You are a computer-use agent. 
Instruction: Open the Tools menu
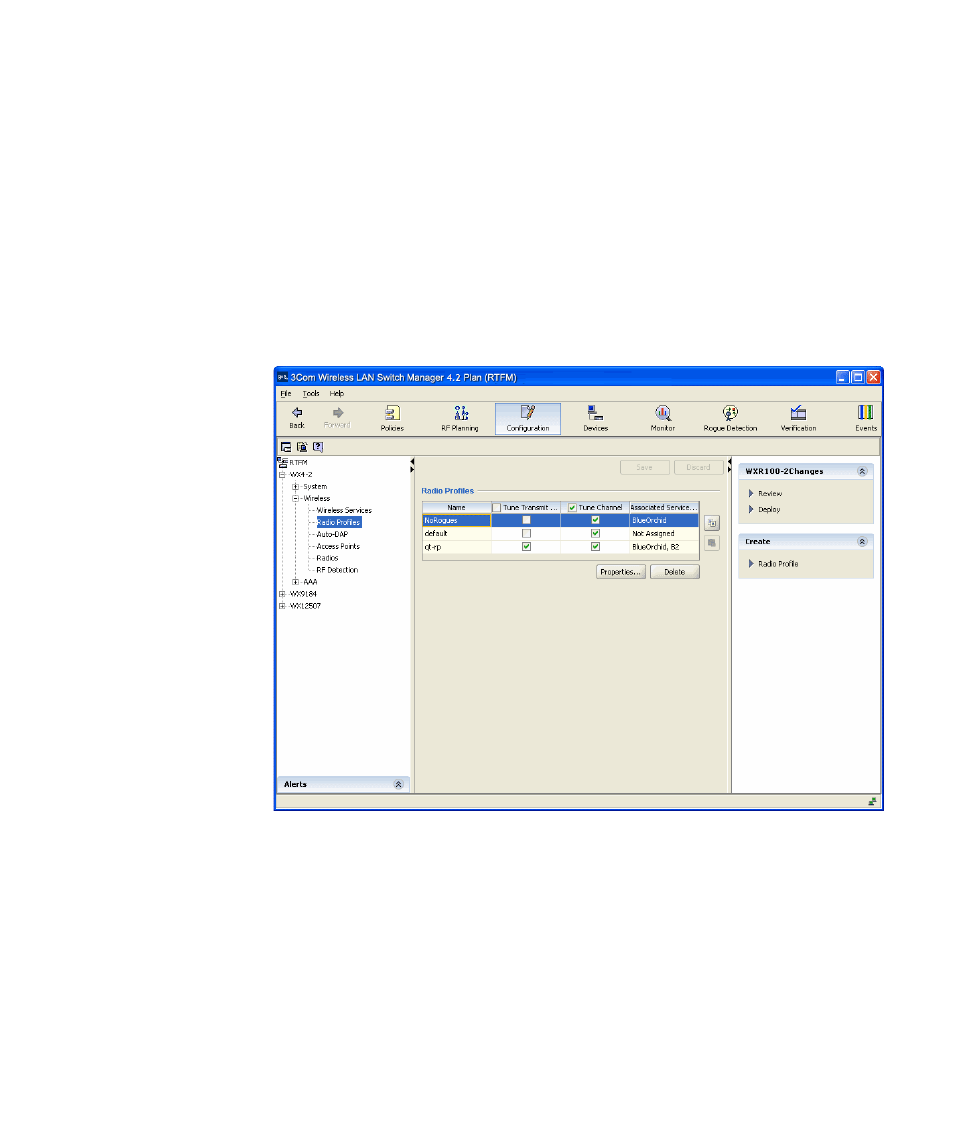click(311, 393)
